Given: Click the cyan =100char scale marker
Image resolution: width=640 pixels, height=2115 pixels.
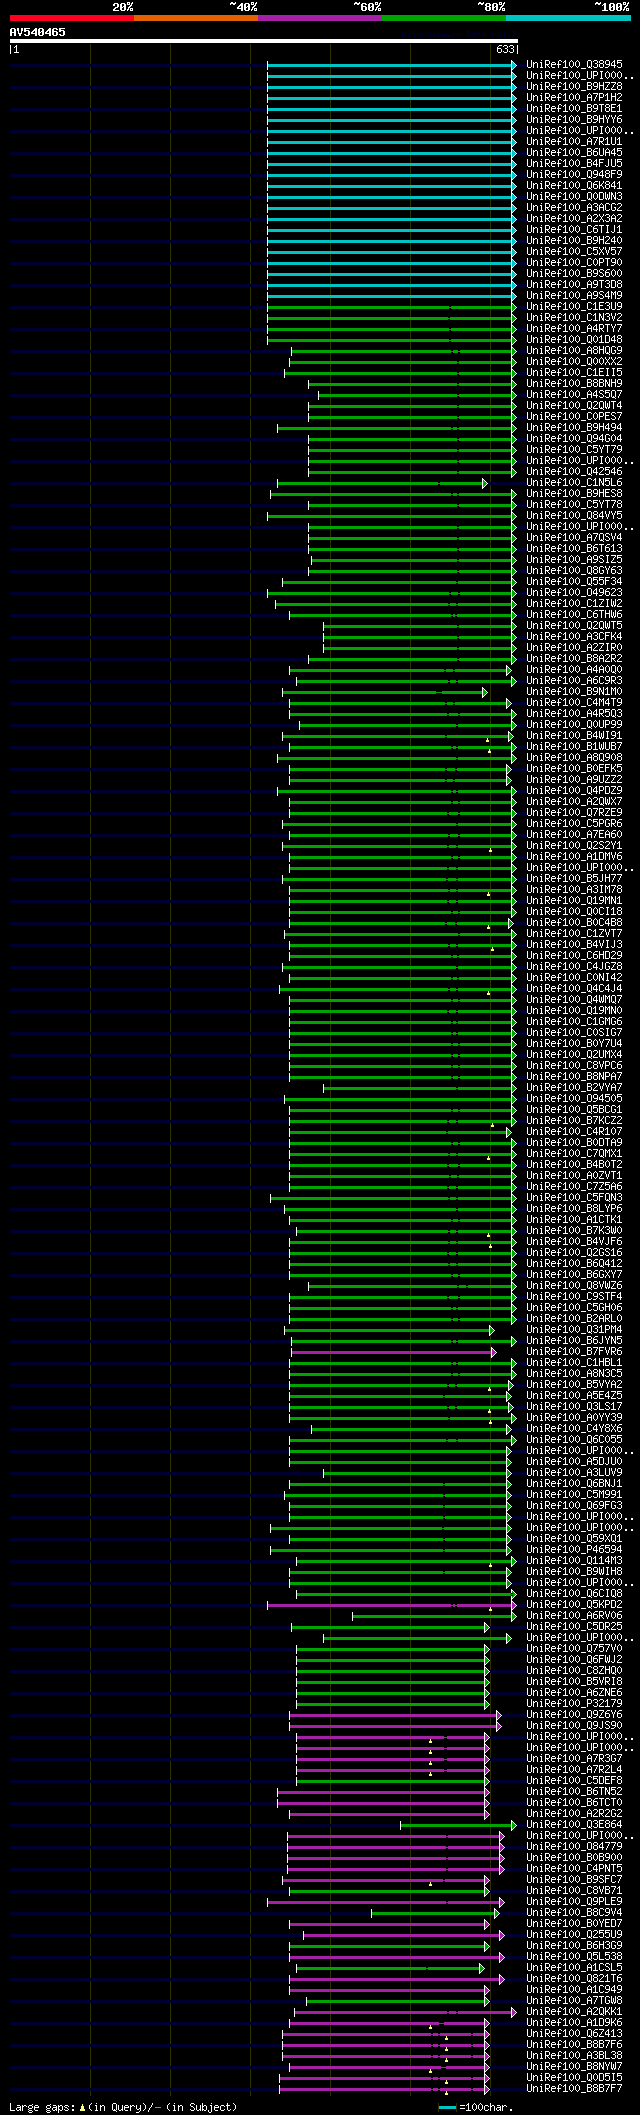Looking at the screenshot, I should (x=448, y=2107).
